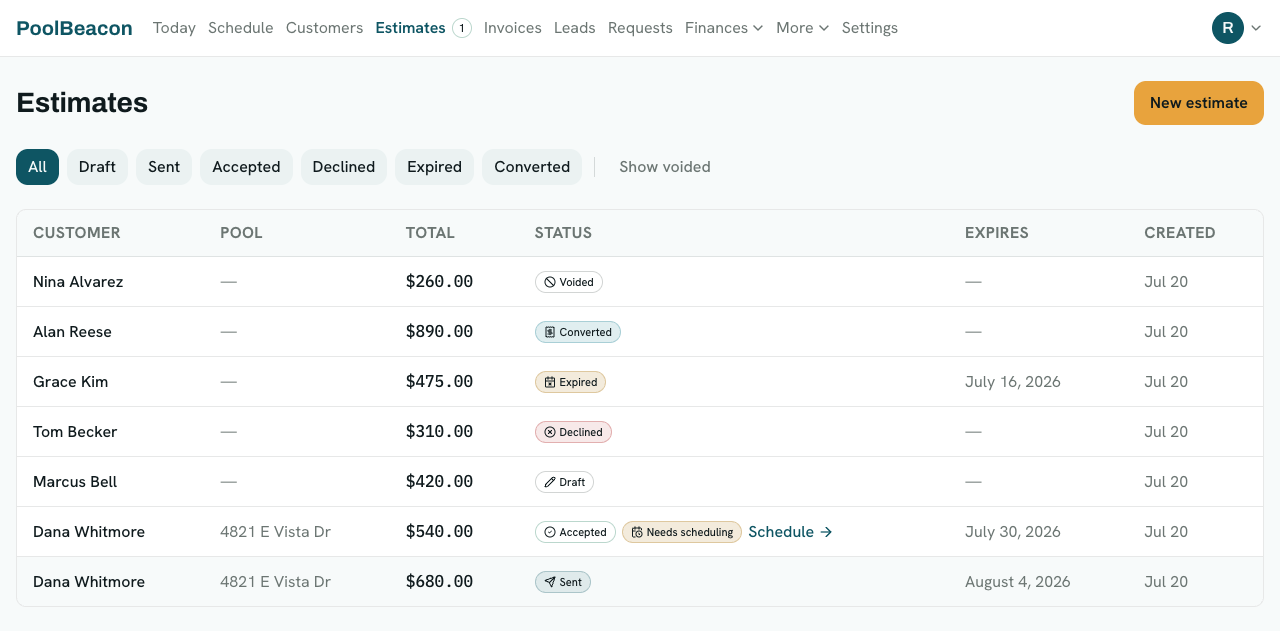Click the CUSTOMER column header
Image resolution: width=1280 pixels, height=631 pixels.
[x=76, y=233]
